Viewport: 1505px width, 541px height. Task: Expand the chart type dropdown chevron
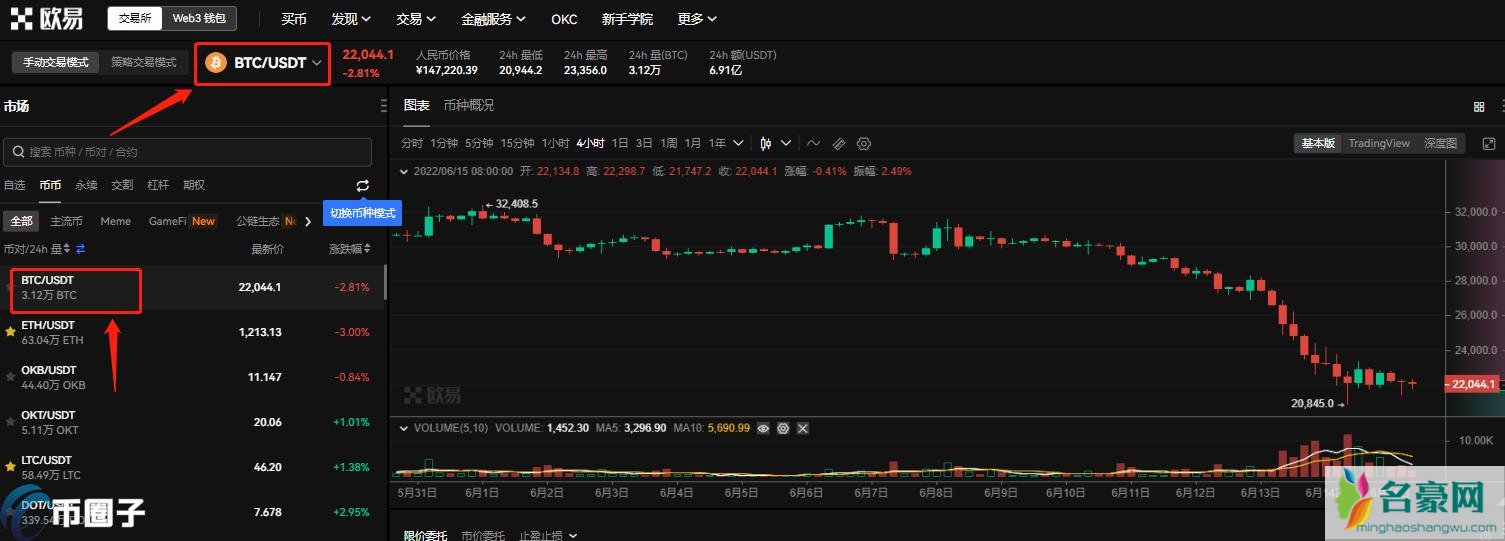(x=786, y=143)
